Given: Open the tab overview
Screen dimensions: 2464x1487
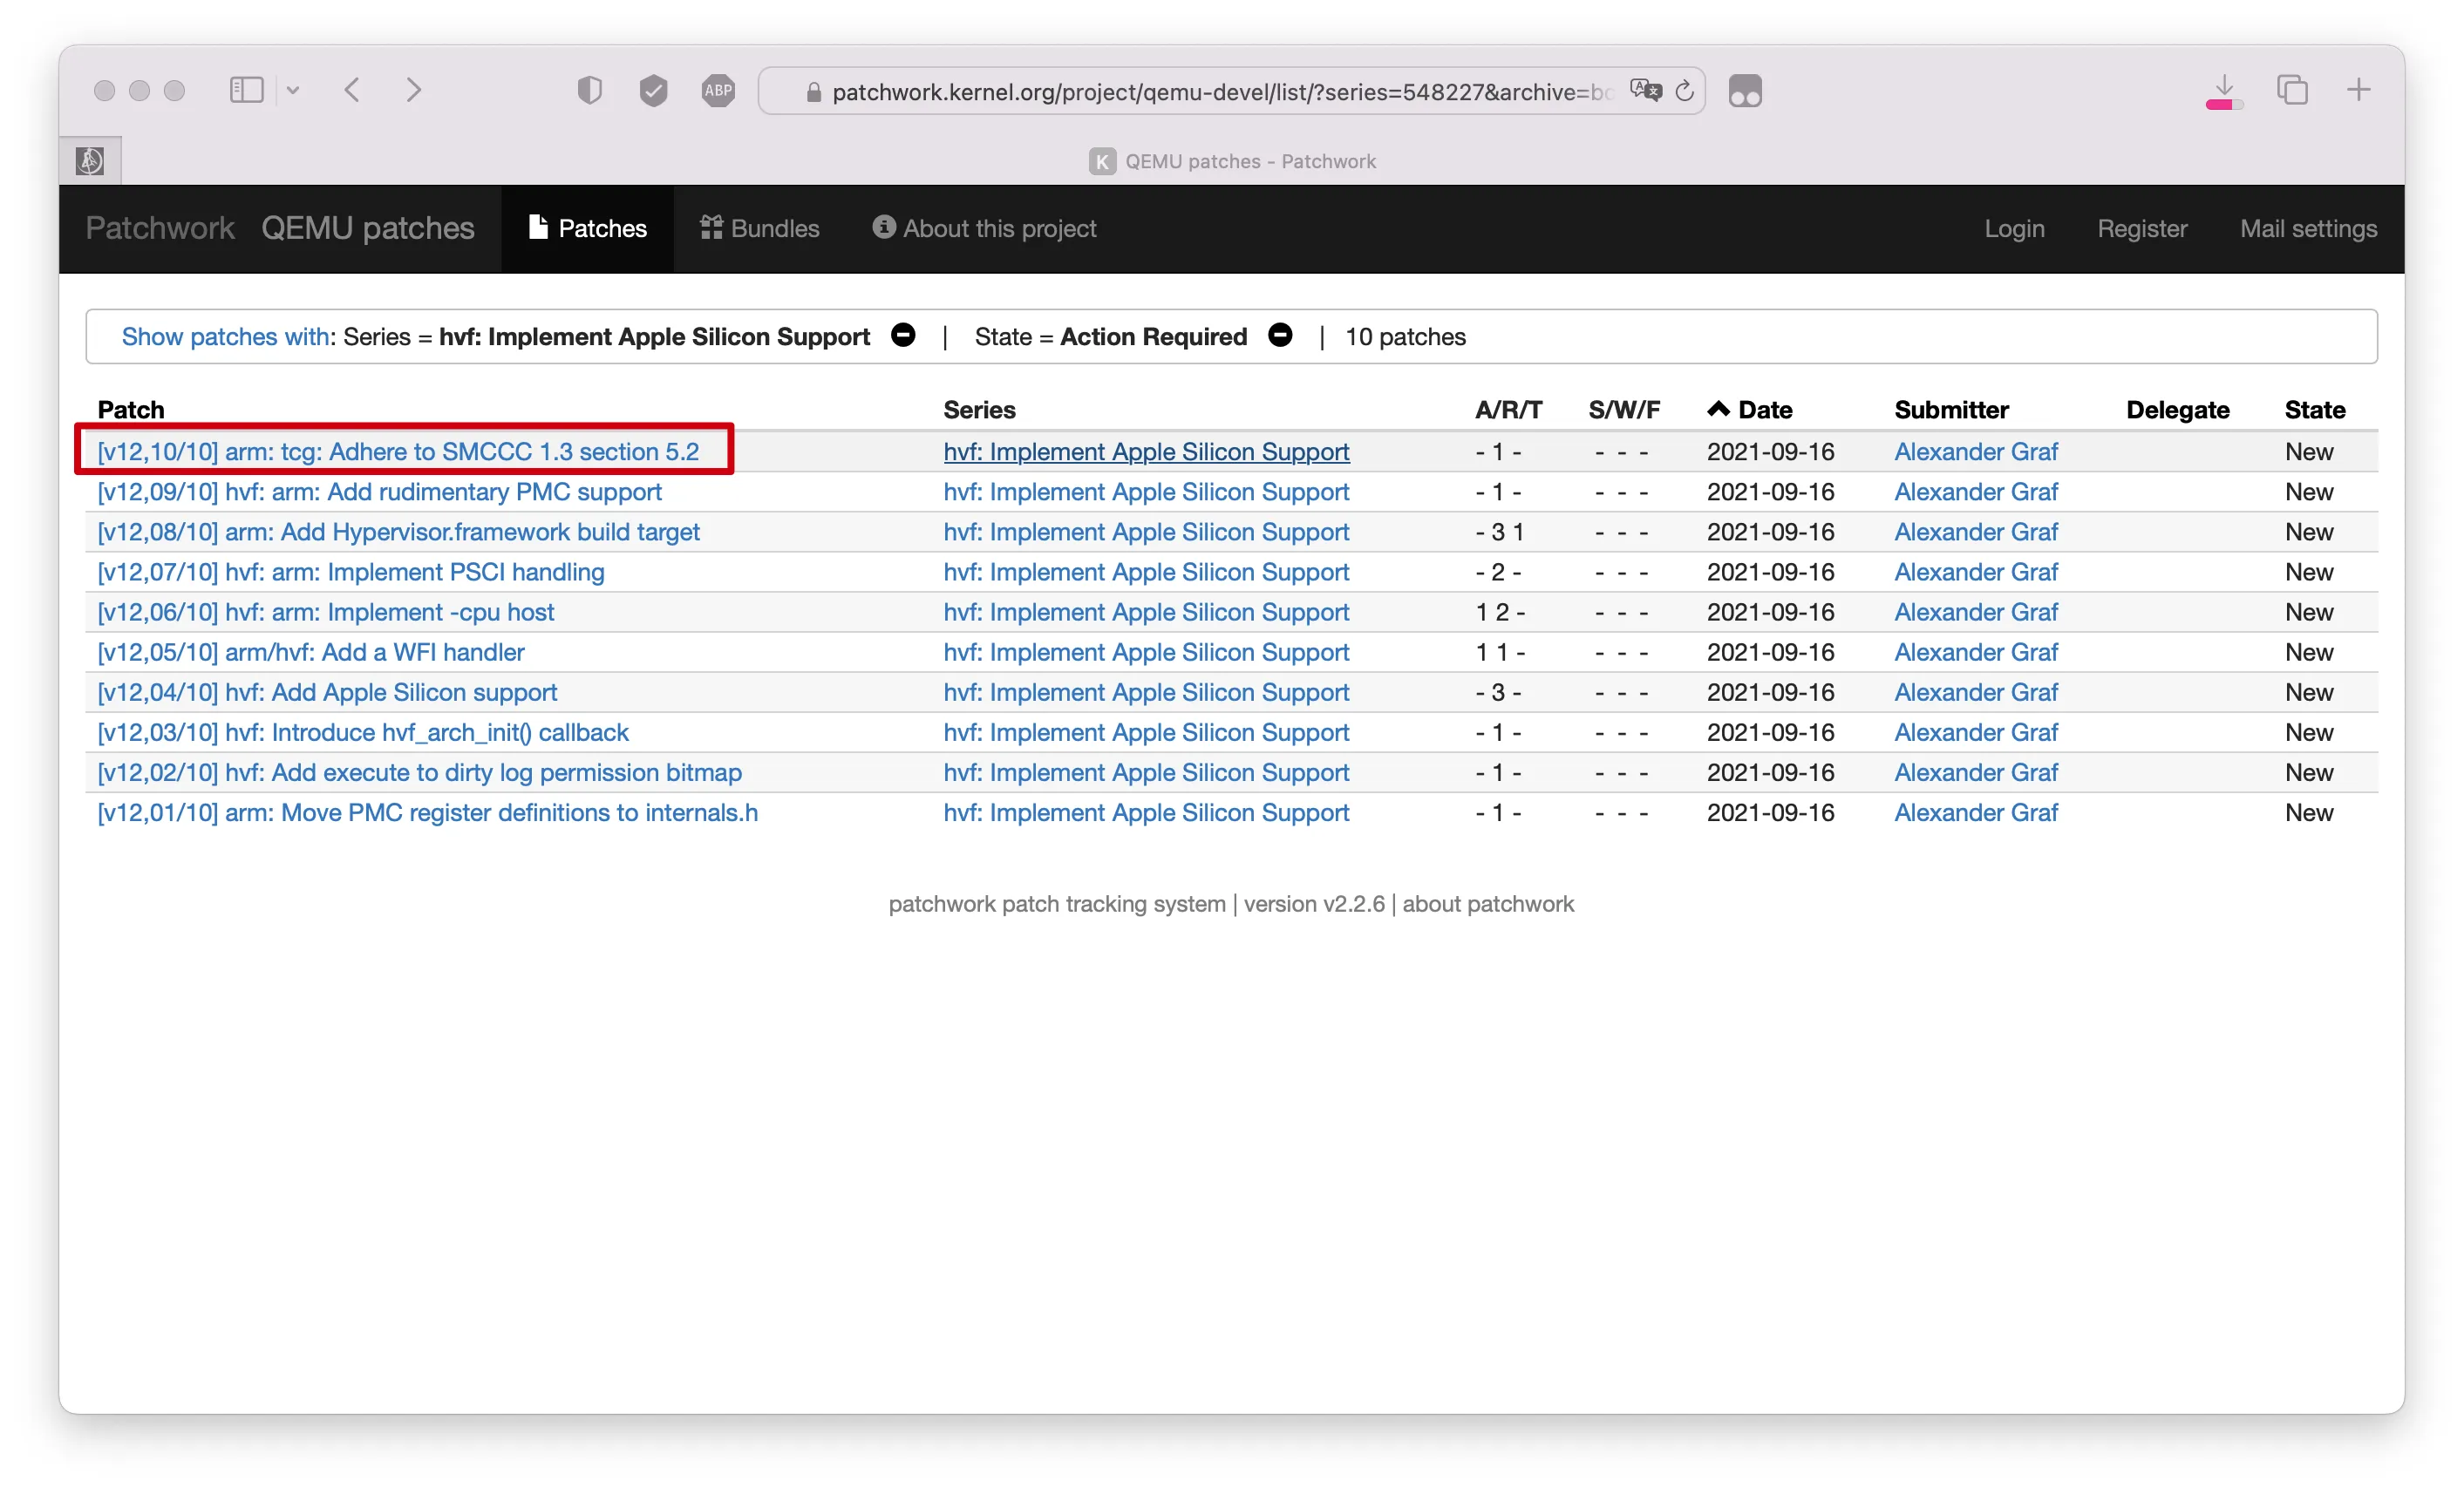Looking at the screenshot, I should coord(2292,90).
